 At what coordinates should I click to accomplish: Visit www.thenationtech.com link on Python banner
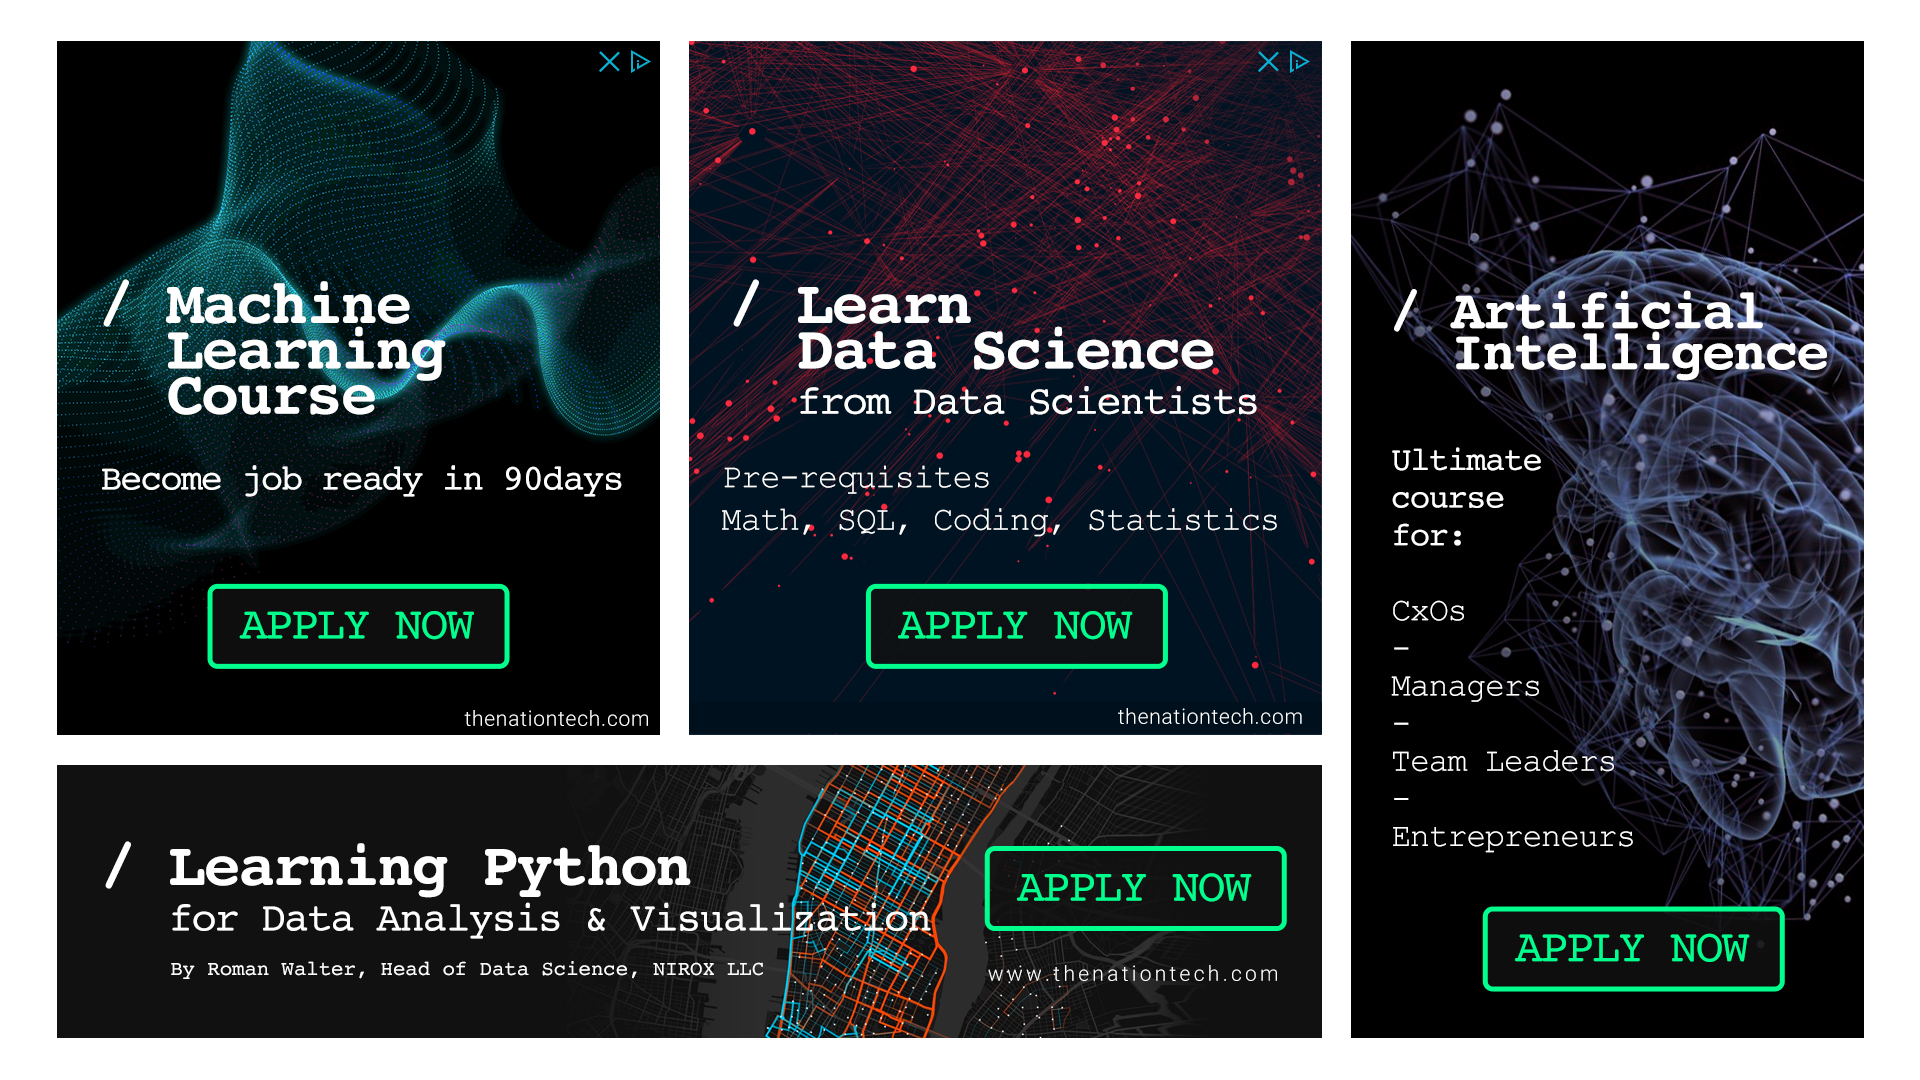pos(1133,973)
